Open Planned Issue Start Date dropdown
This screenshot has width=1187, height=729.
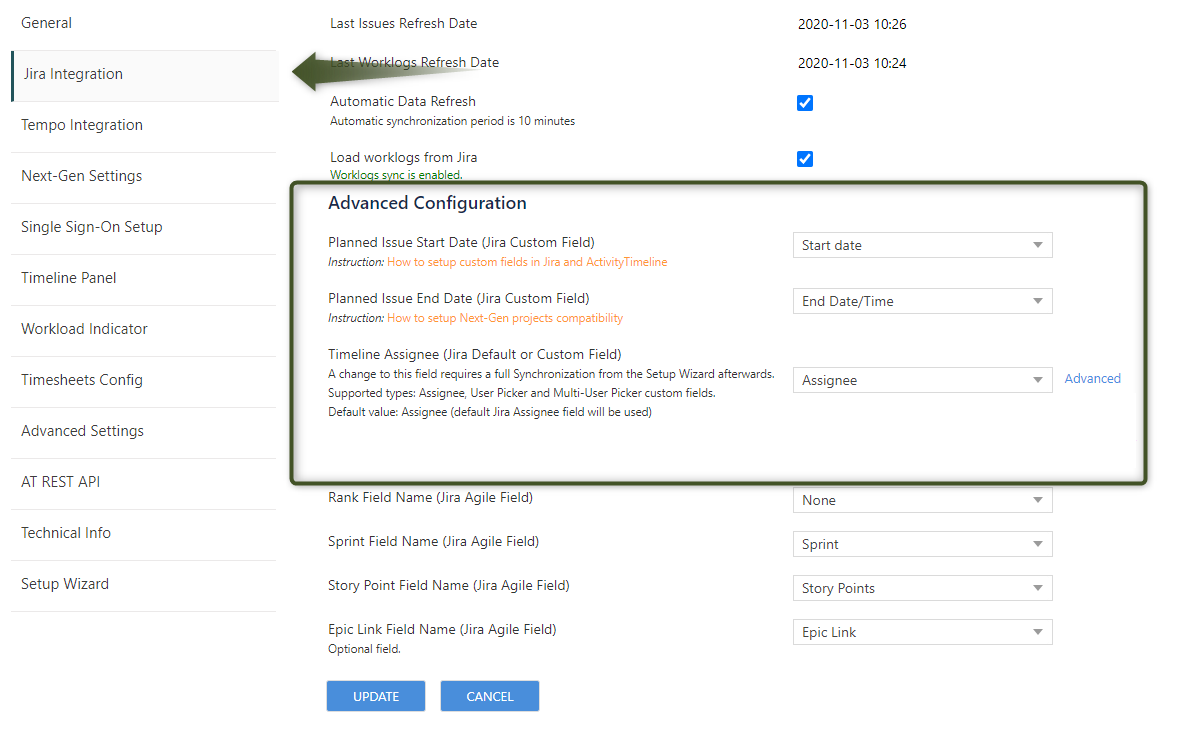pos(922,245)
